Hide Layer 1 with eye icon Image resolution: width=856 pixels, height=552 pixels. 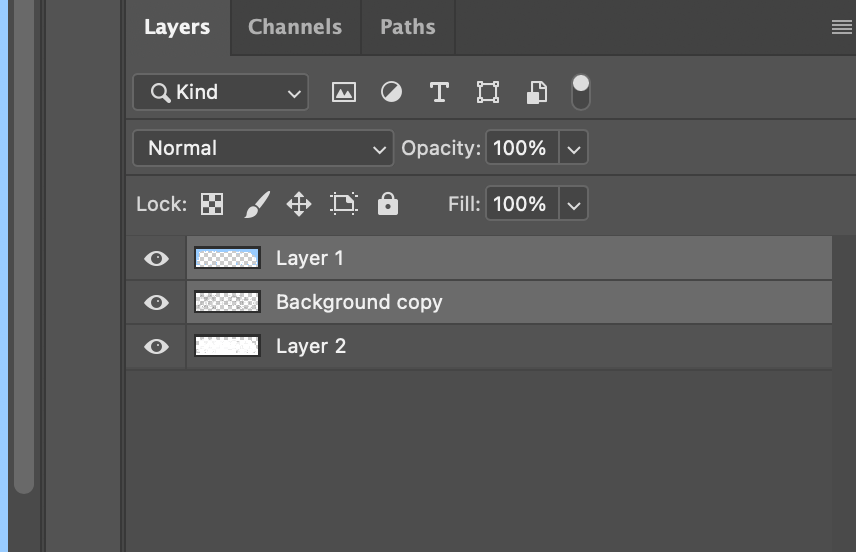click(x=156, y=258)
